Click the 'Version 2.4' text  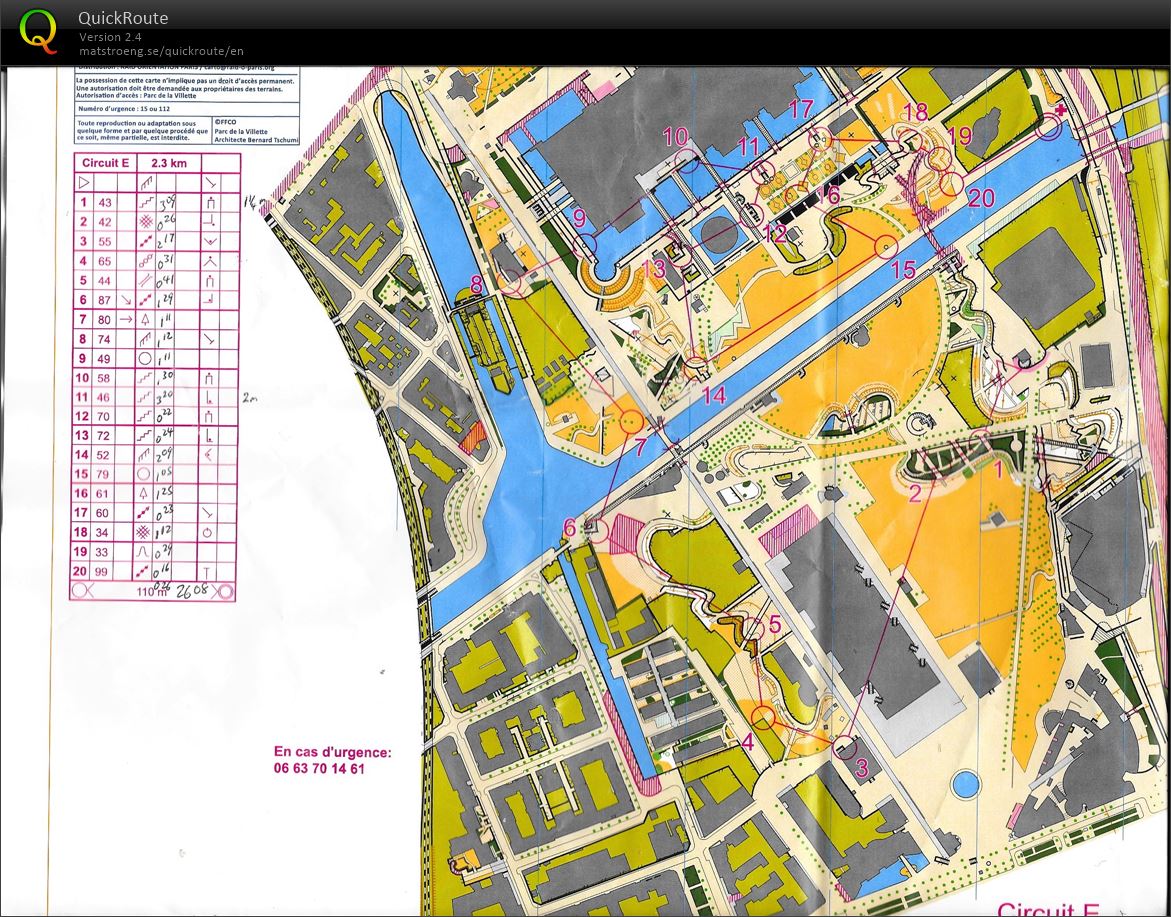(111, 37)
